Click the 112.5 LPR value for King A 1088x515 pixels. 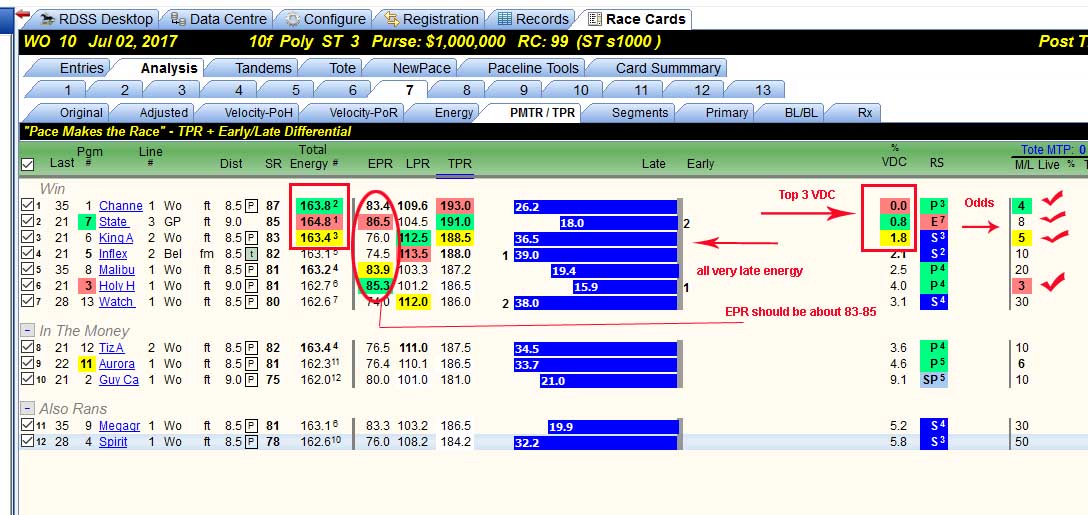[x=414, y=238]
